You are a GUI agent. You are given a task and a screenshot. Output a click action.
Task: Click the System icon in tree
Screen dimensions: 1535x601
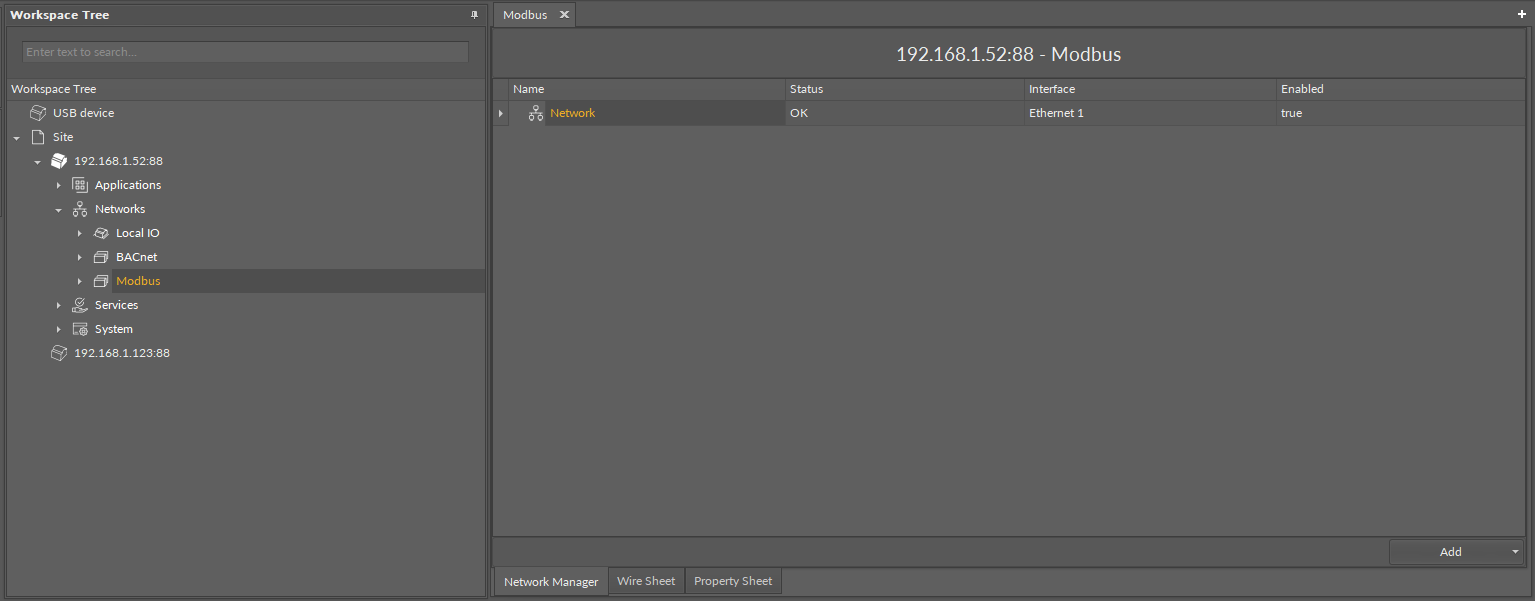pyautogui.click(x=80, y=329)
